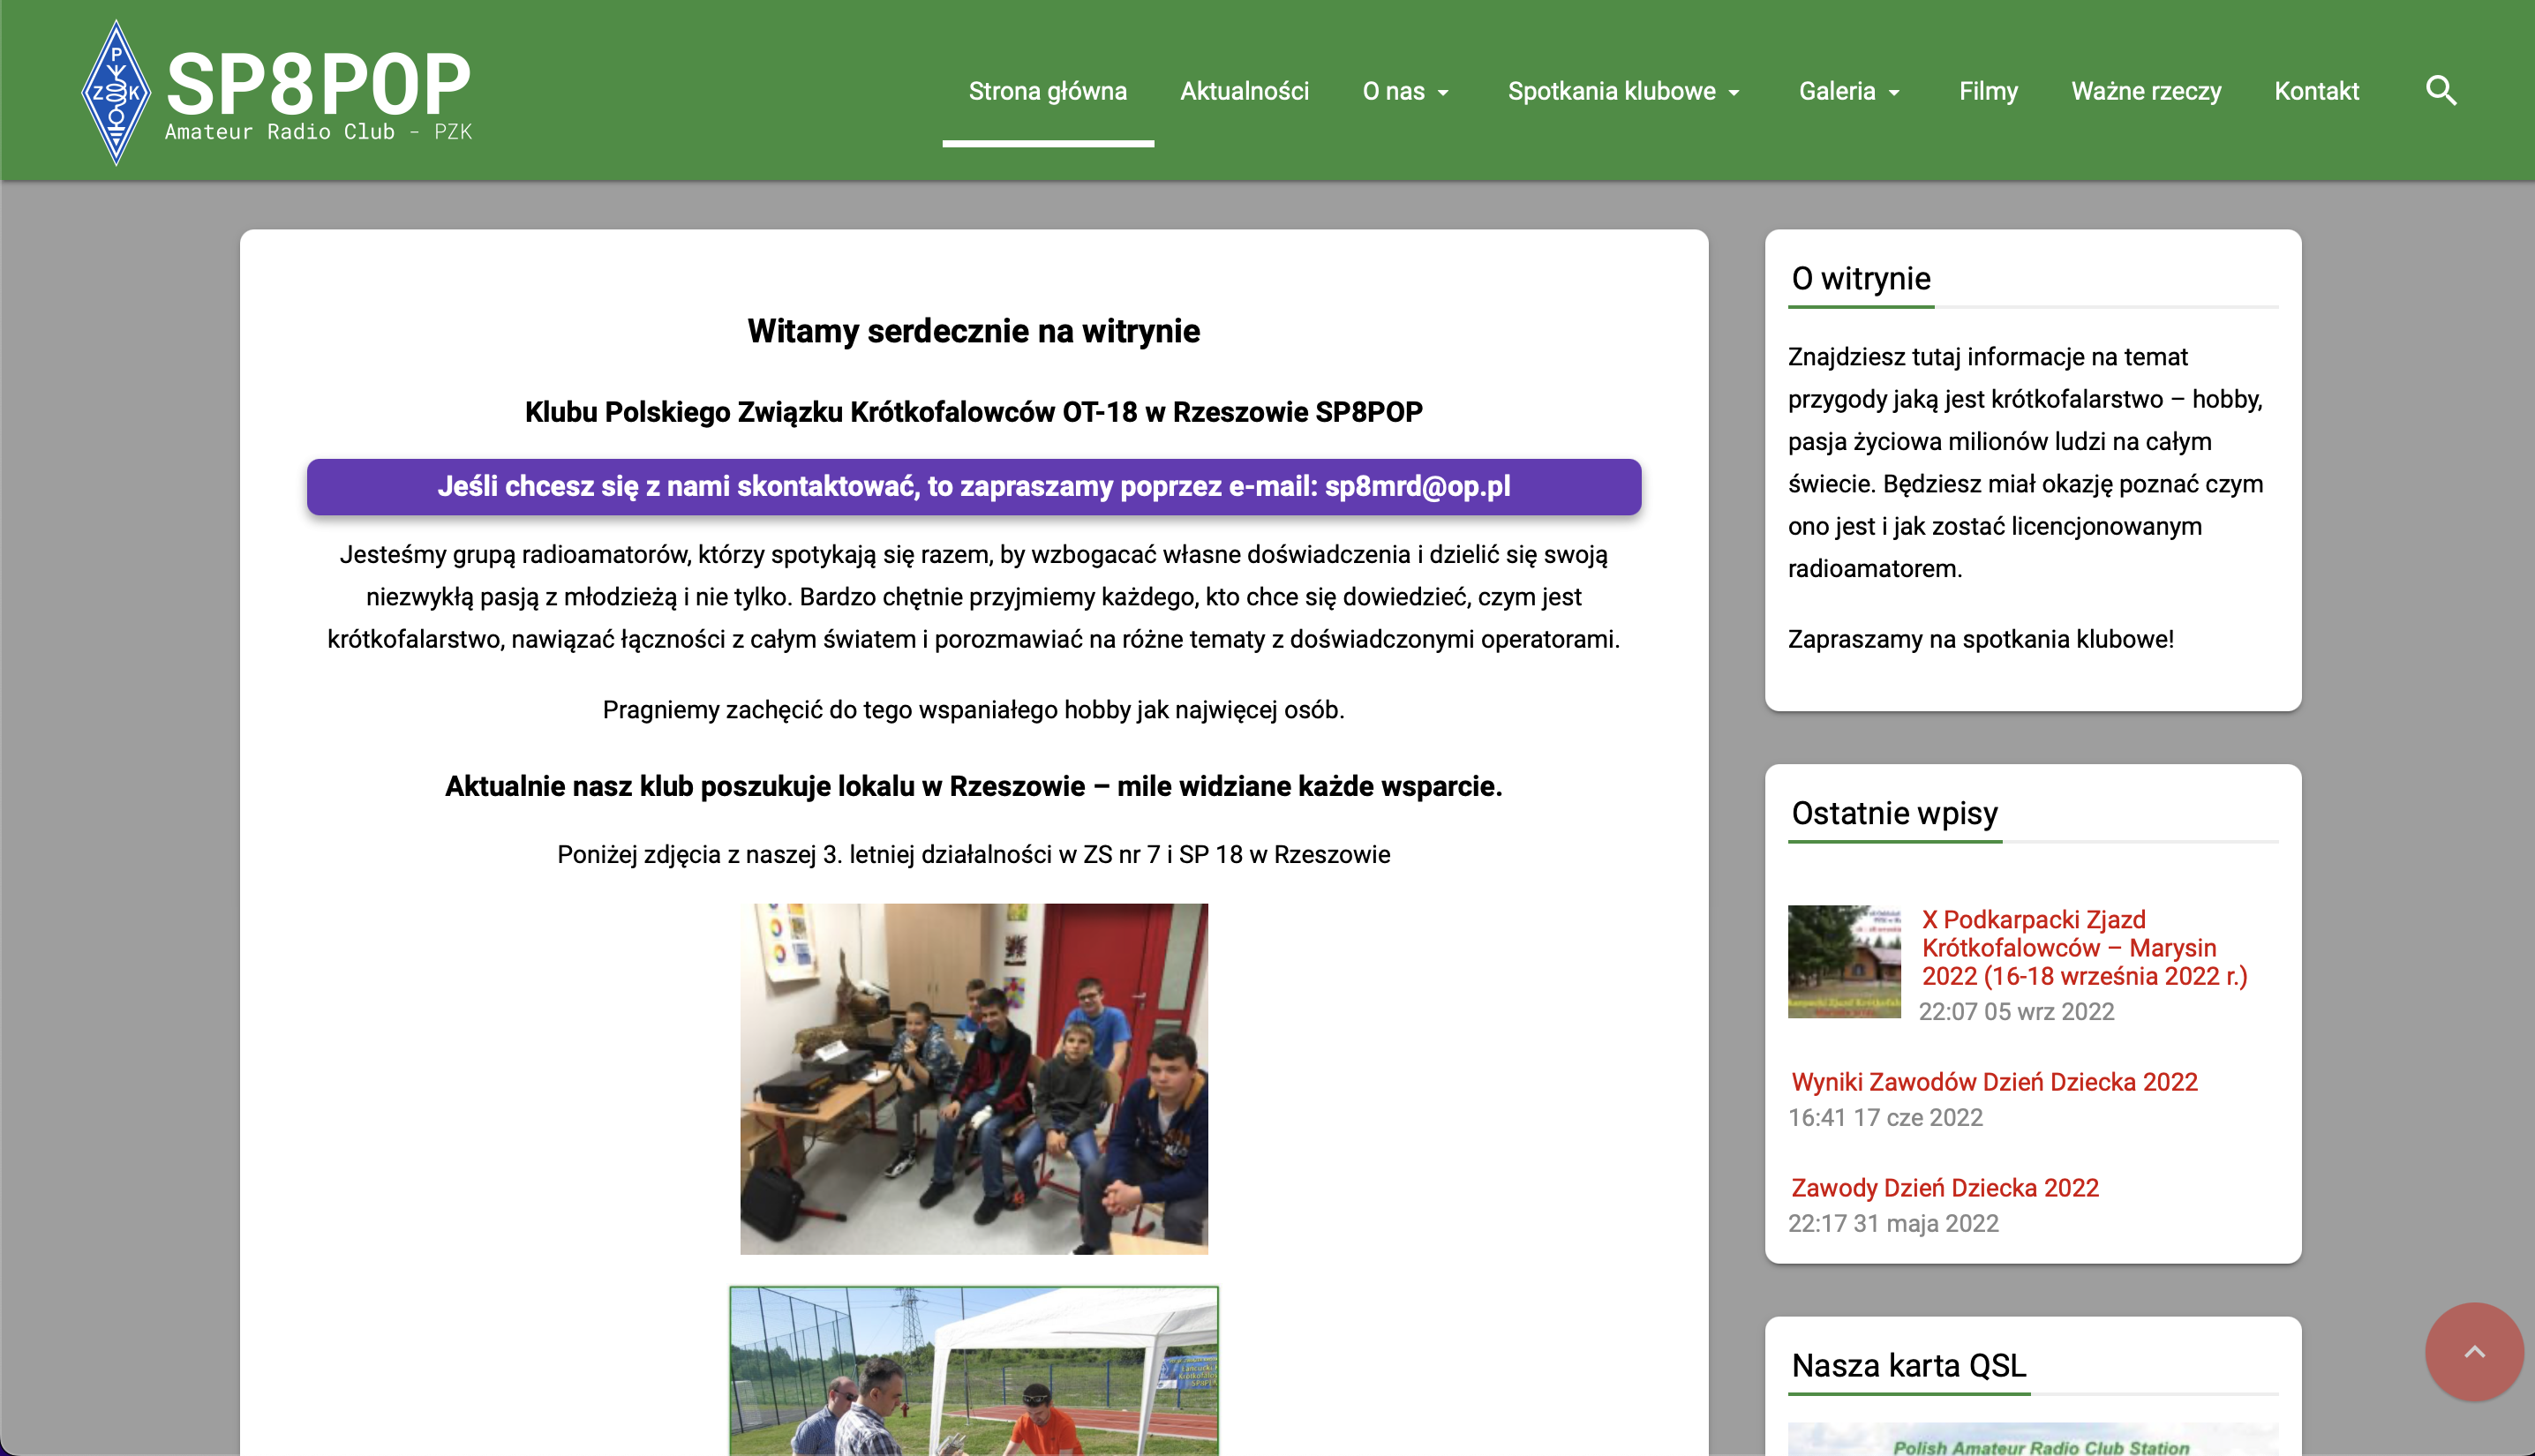The width and height of the screenshot is (2535, 1456).
Task: Open Wyniki Zawodów Dzień Dziecka 2022
Action: 1994,1082
